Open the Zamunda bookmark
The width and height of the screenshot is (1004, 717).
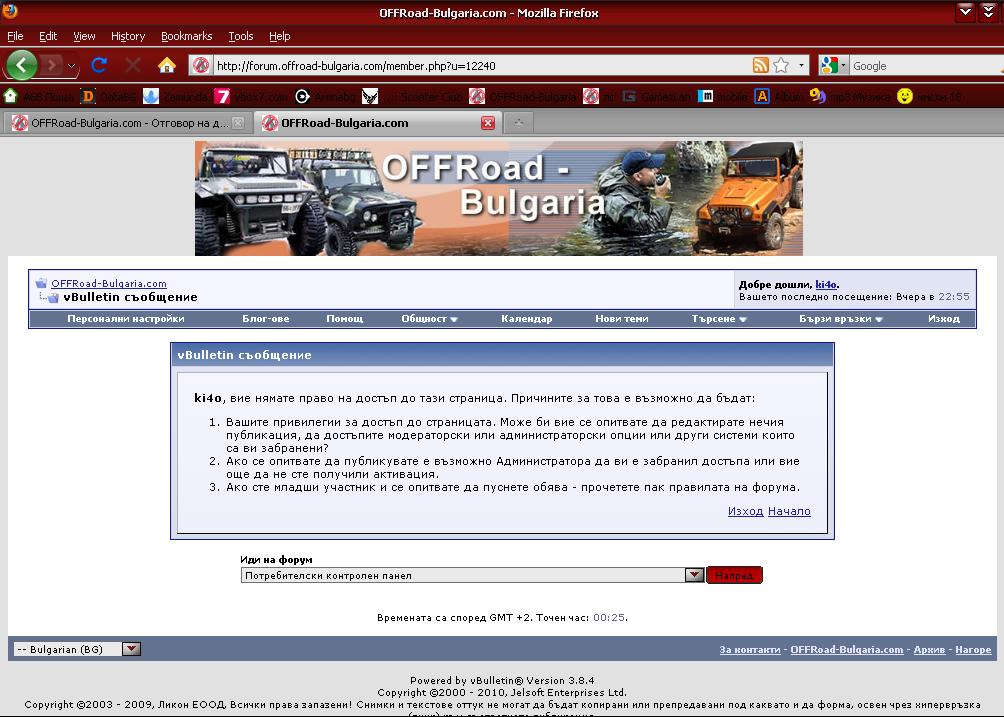[x=175, y=97]
